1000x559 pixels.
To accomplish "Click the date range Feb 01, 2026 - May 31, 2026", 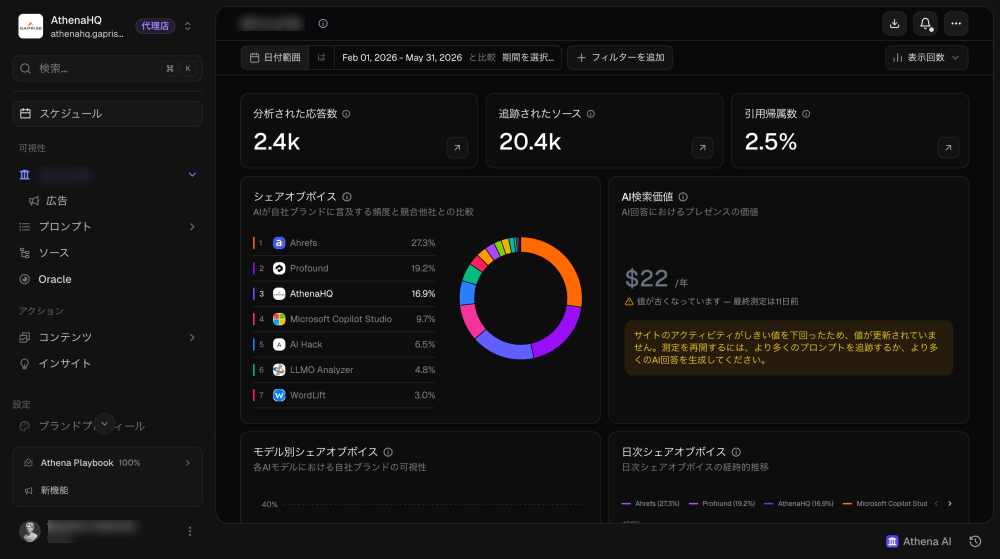I will click(402, 57).
